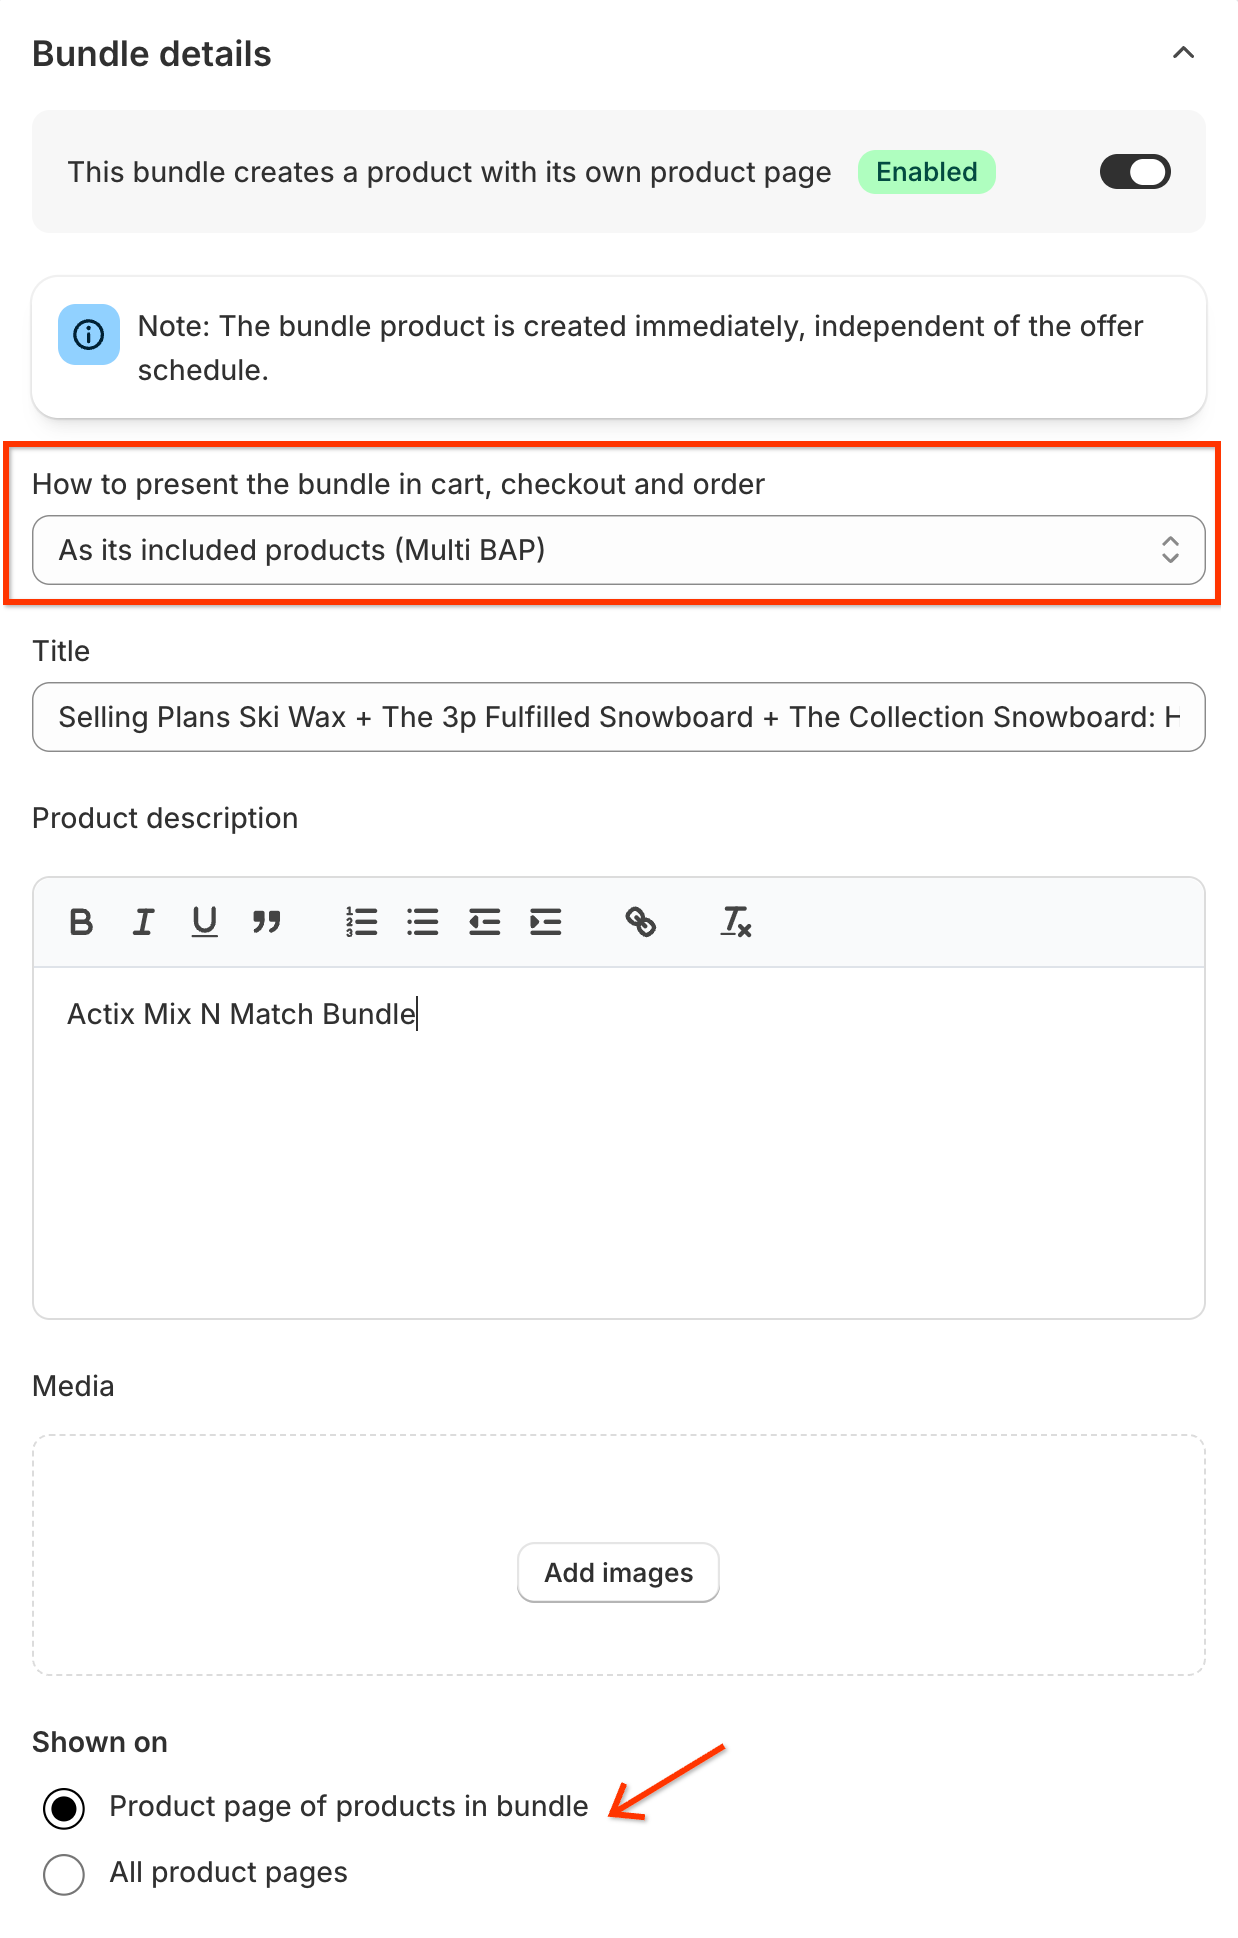Click in the product description text area
This screenshot has width=1238, height=1938.
(618, 1150)
